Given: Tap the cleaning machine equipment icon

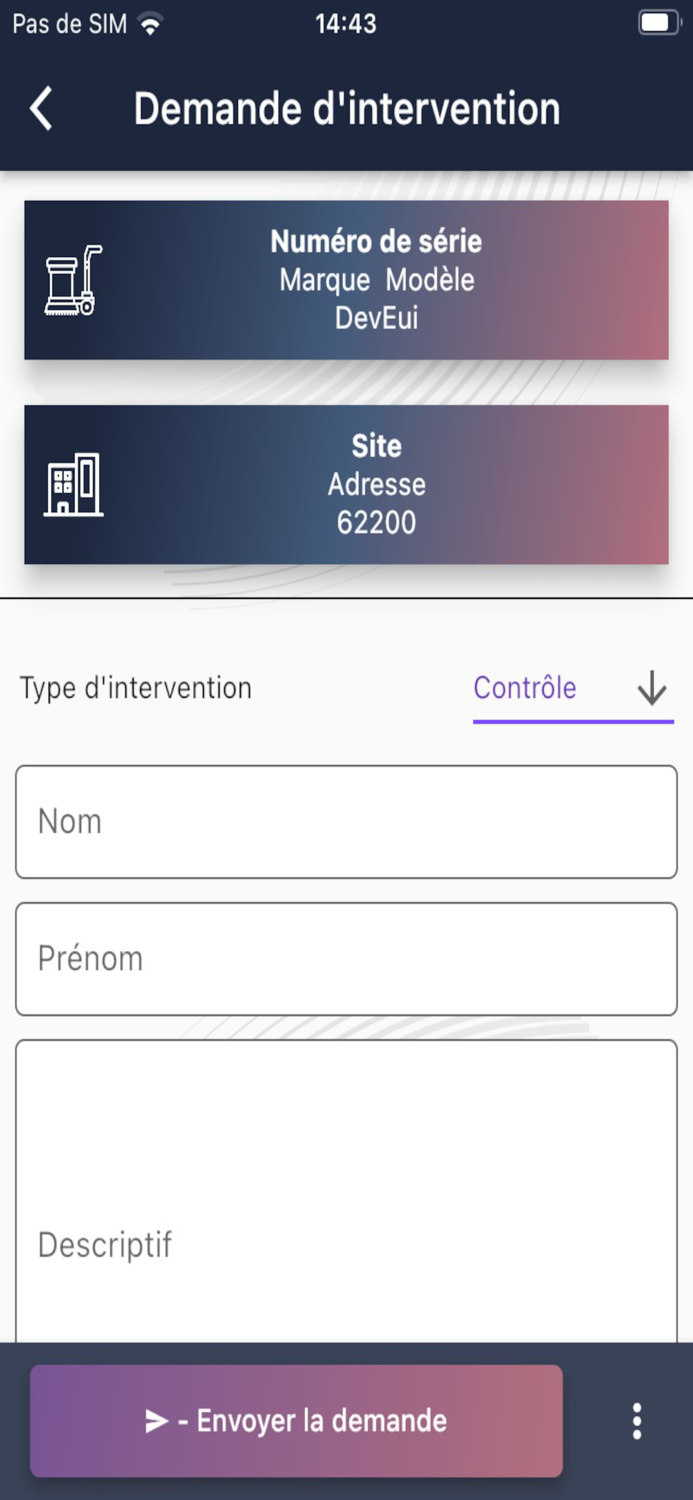Looking at the screenshot, I should 72,279.
